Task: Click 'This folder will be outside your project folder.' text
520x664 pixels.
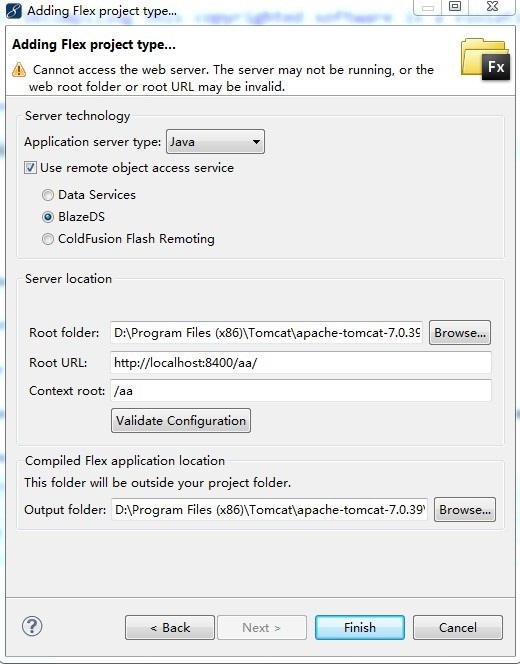Action: [158, 483]
